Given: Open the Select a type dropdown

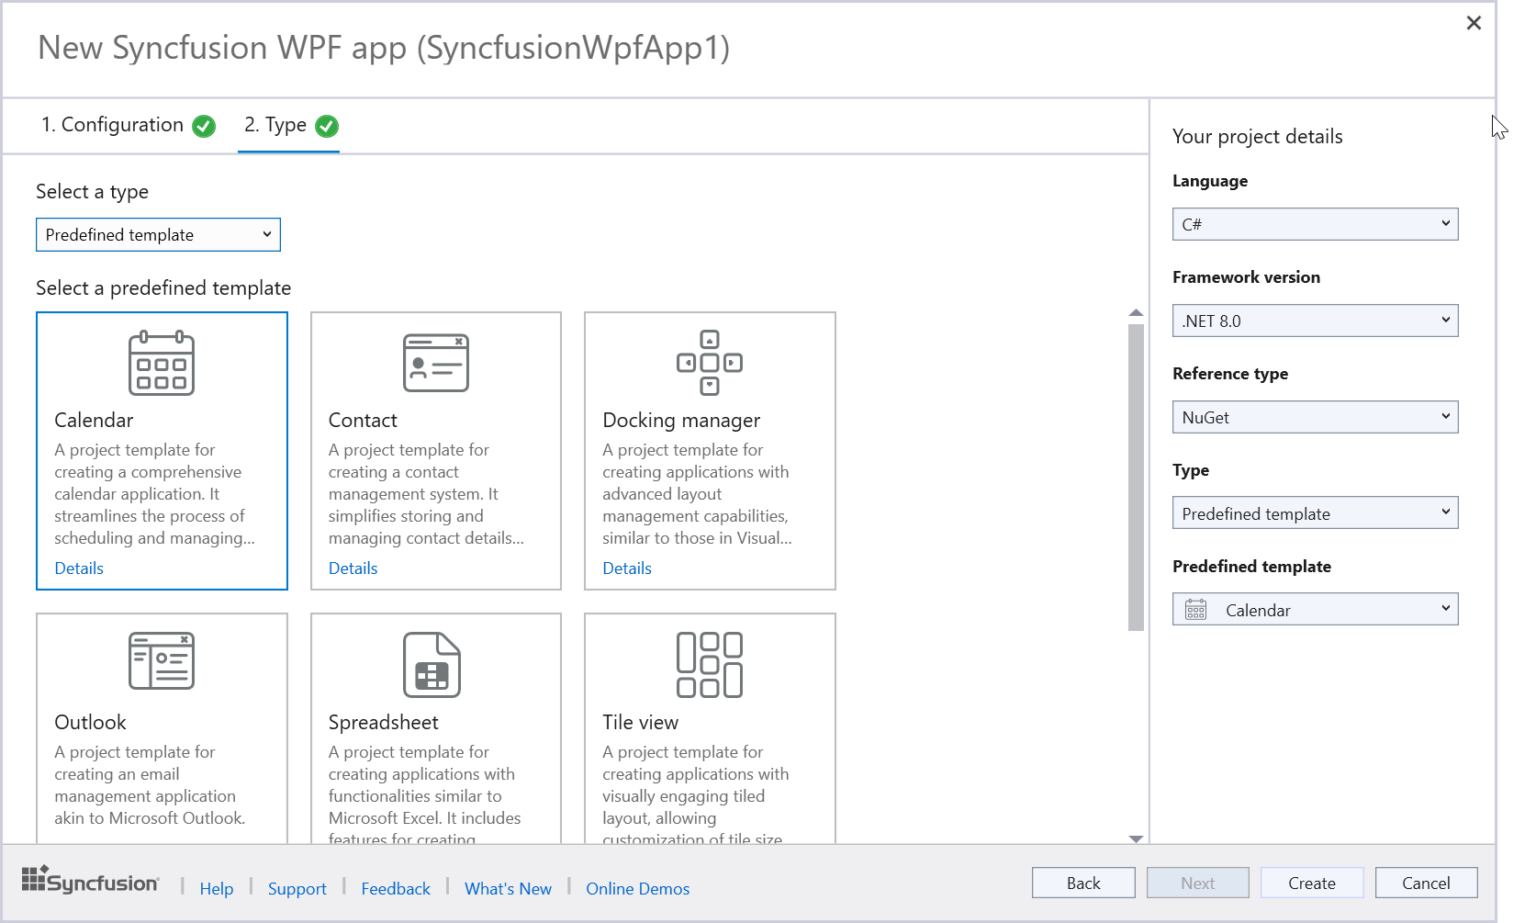Looking at the screenshot, I should (x=157, y=234).
